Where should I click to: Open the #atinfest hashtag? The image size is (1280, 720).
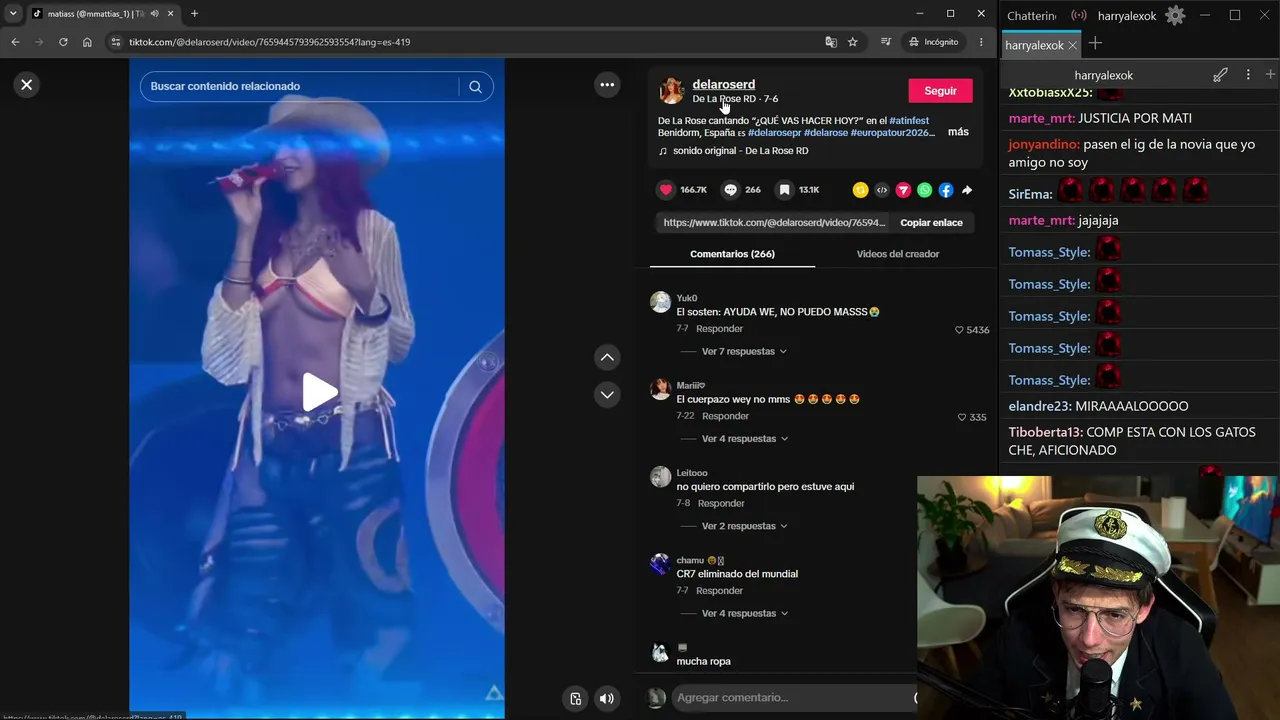click(x=909, y=121)
